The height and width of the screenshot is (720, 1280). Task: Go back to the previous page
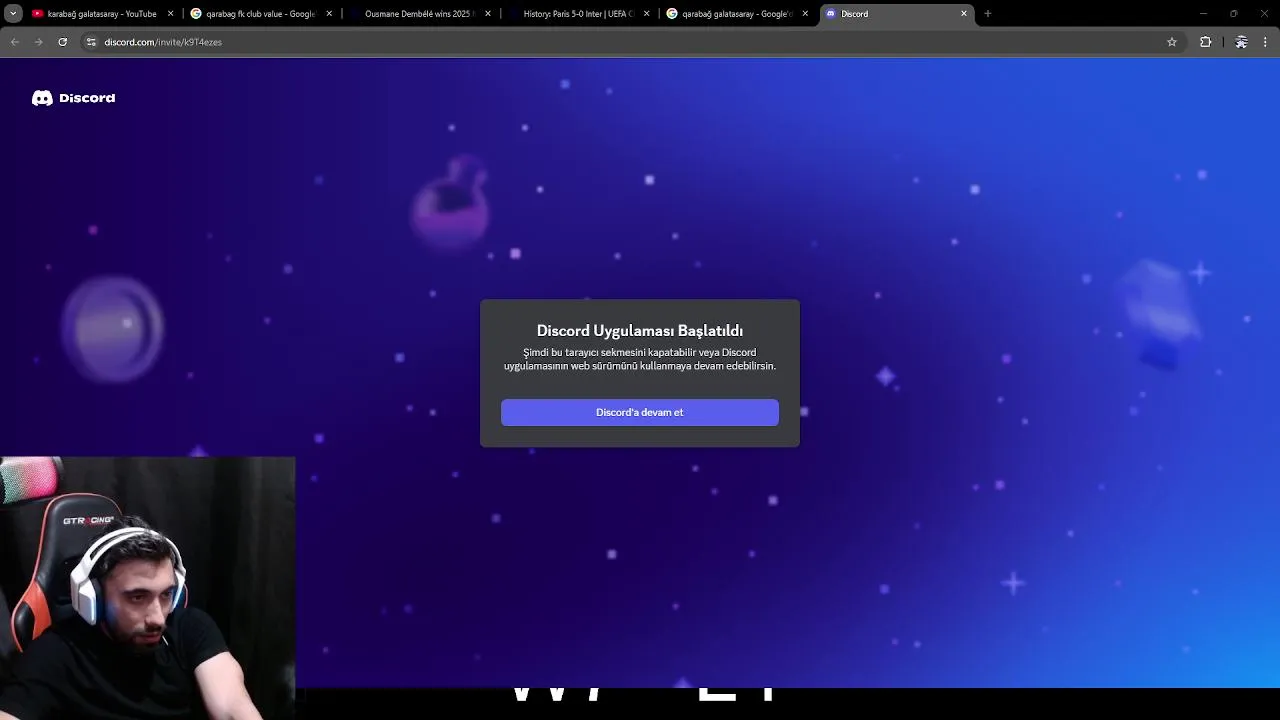[14, 42]
